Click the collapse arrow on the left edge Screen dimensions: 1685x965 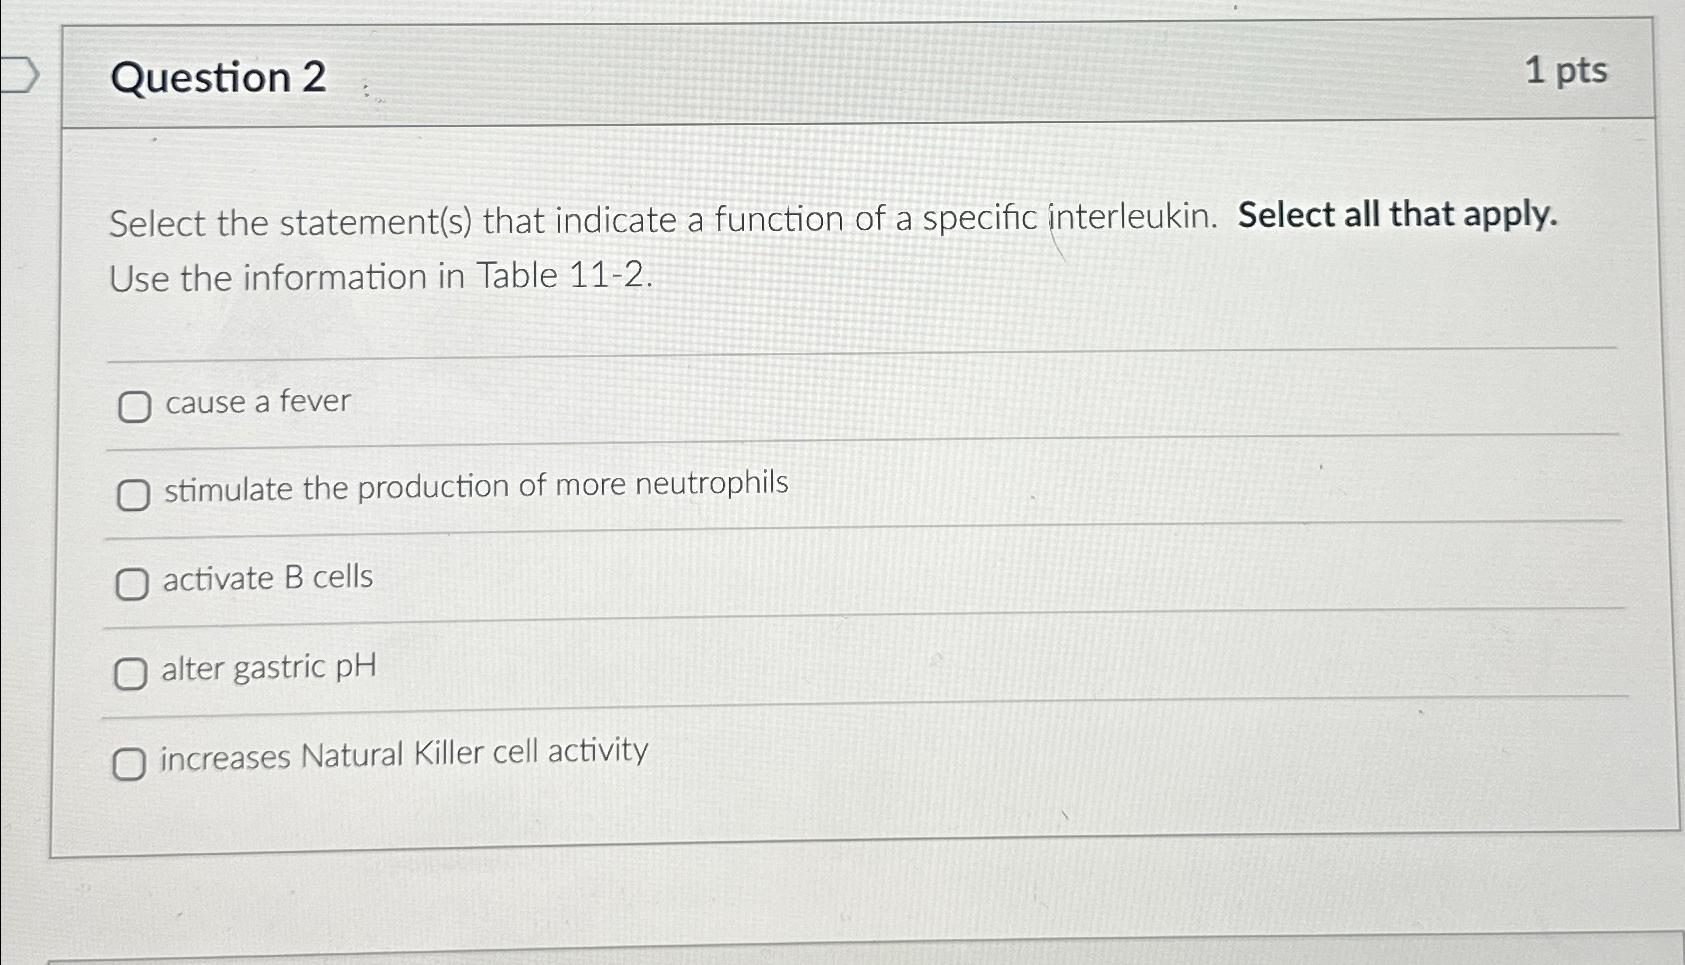point(22,72)
